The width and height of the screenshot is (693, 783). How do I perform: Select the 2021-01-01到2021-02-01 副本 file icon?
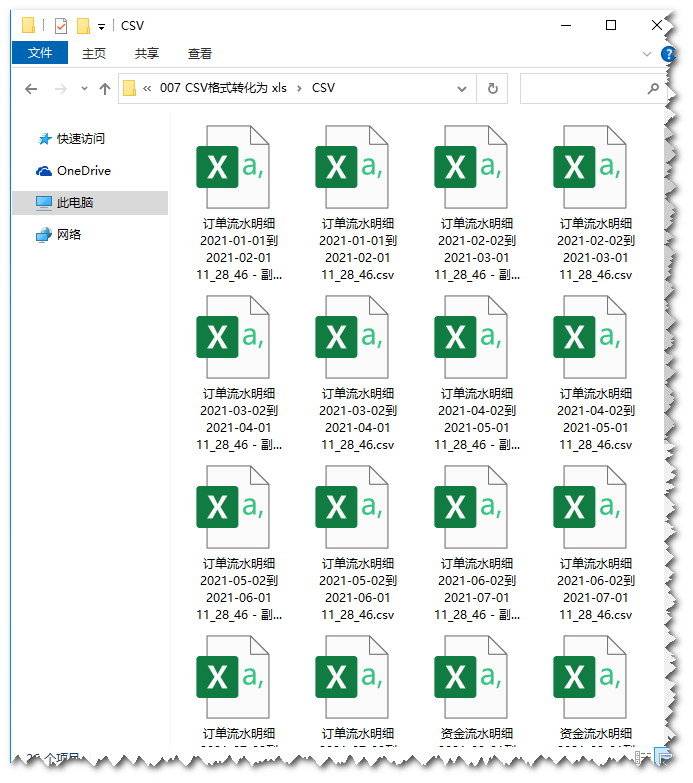tap(233, 167)
